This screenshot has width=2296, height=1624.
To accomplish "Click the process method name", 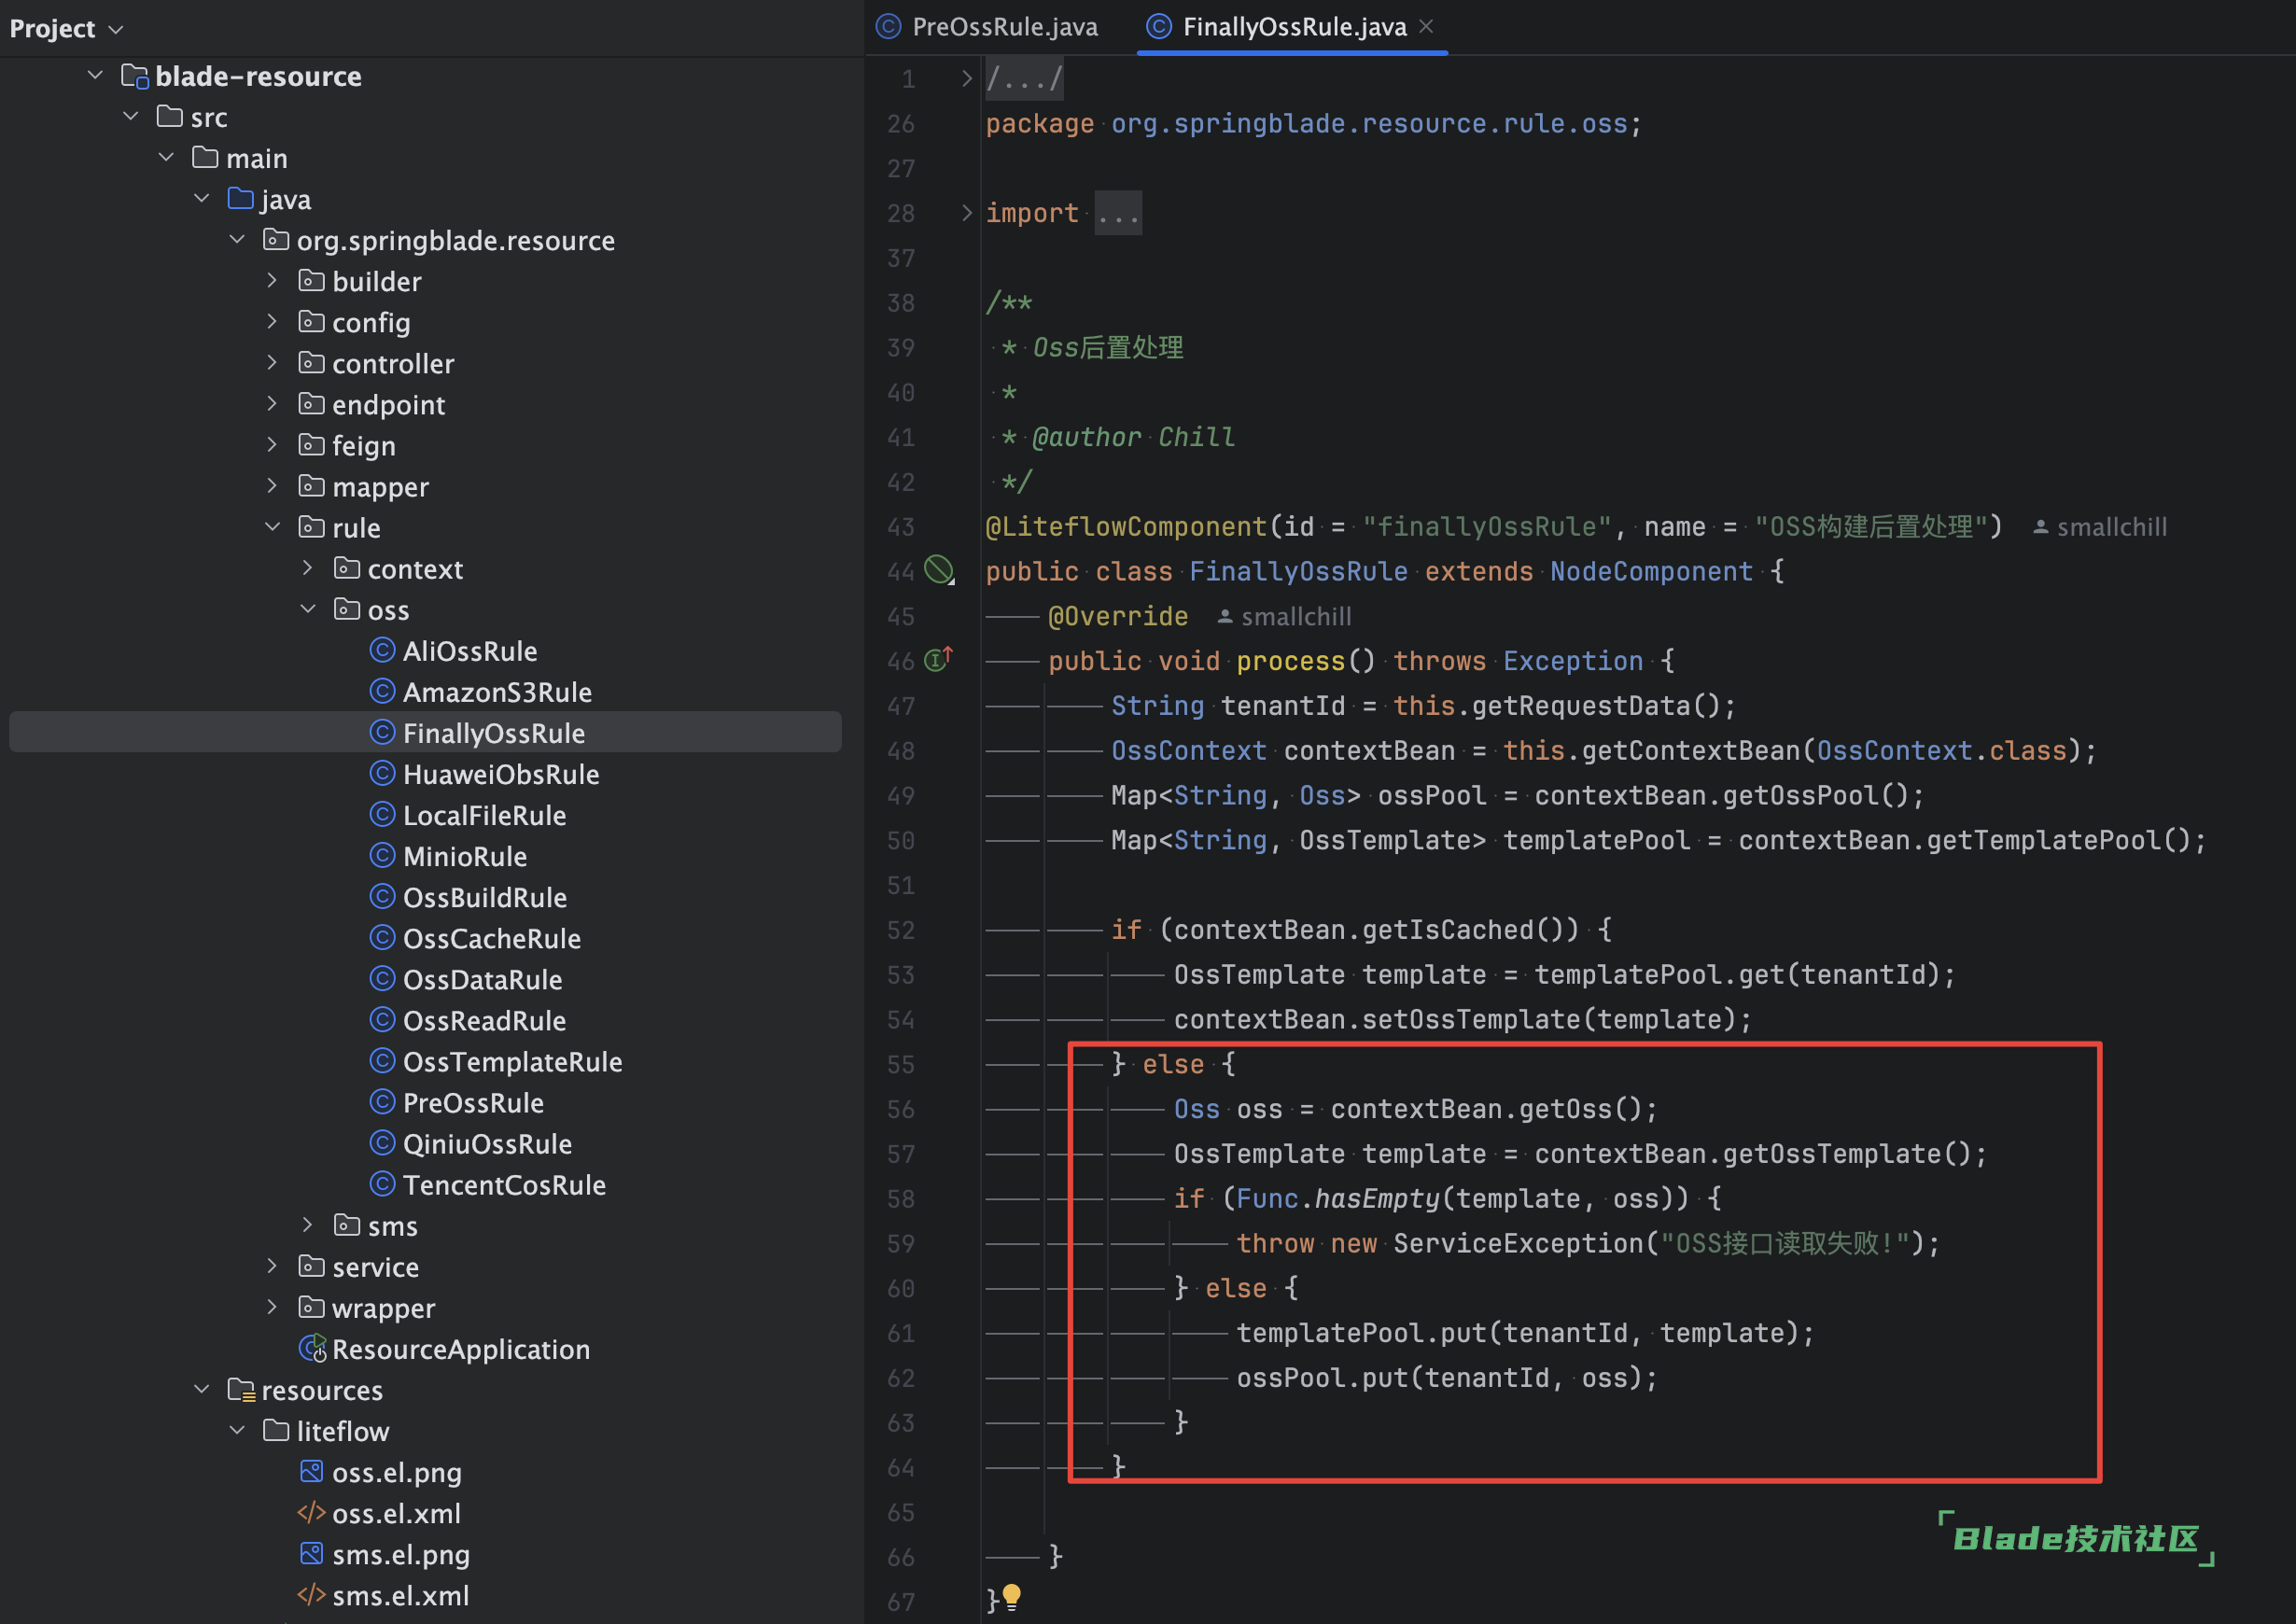I will (1290, 661).
